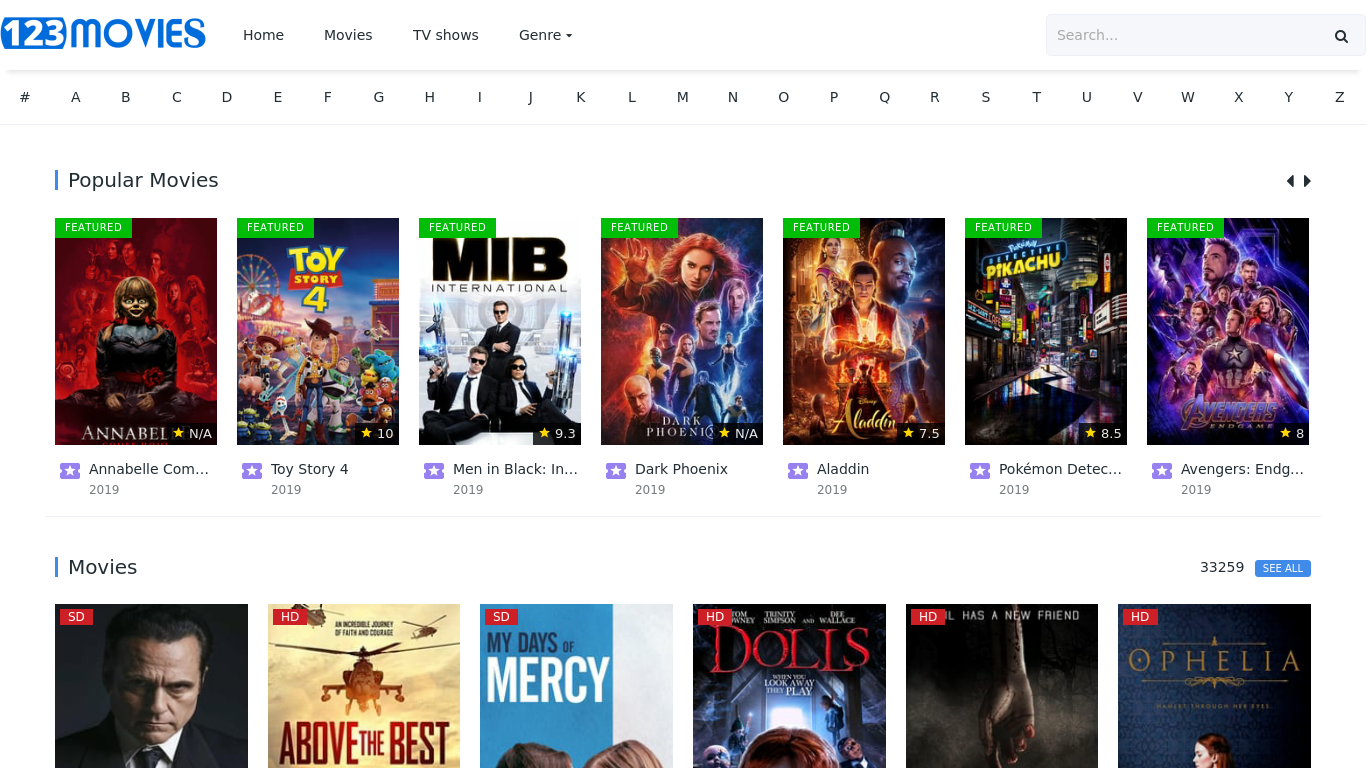The image size is (1366, 768).
Task: Open the Dark Phoenix poster
Action: click(x=682, y=331)
